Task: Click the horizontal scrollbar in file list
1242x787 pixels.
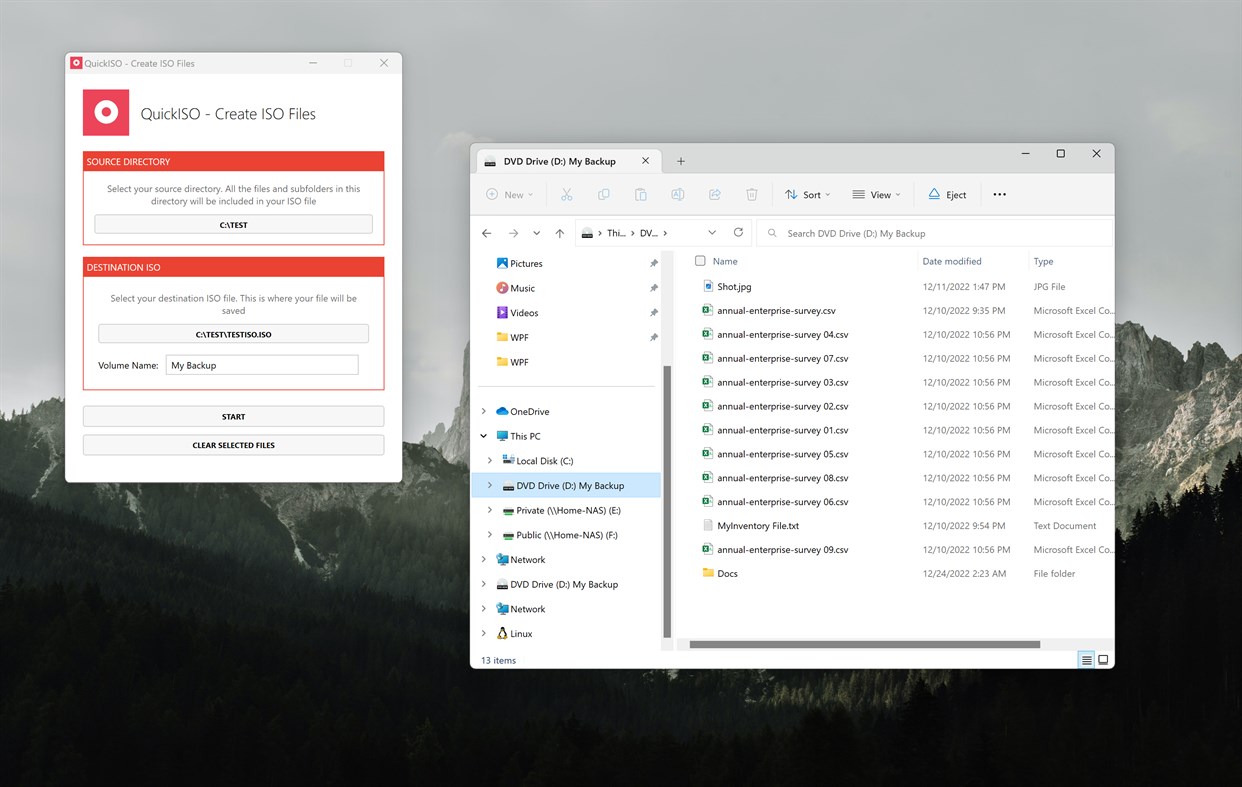Action: [865, 644]
